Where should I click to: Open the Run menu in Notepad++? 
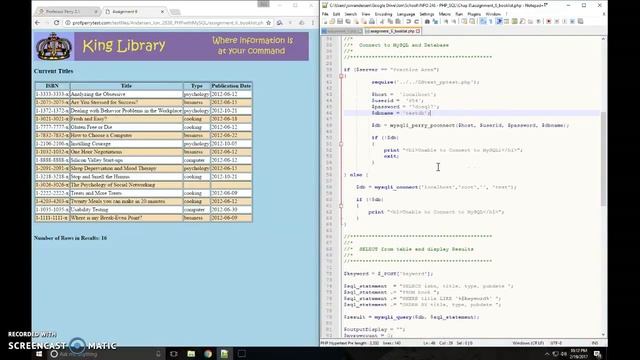[459, 14]
